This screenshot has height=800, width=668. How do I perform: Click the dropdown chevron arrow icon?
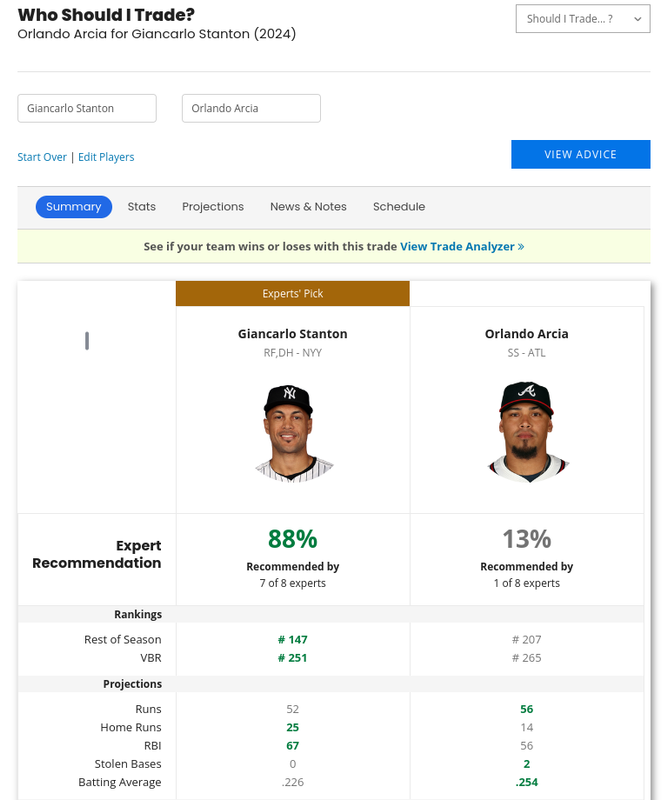637,19
